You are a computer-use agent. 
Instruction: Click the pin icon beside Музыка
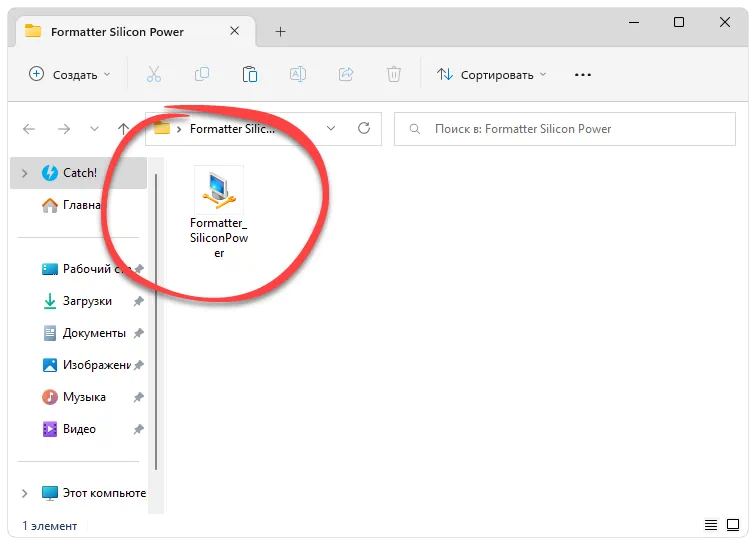point(138,397)
